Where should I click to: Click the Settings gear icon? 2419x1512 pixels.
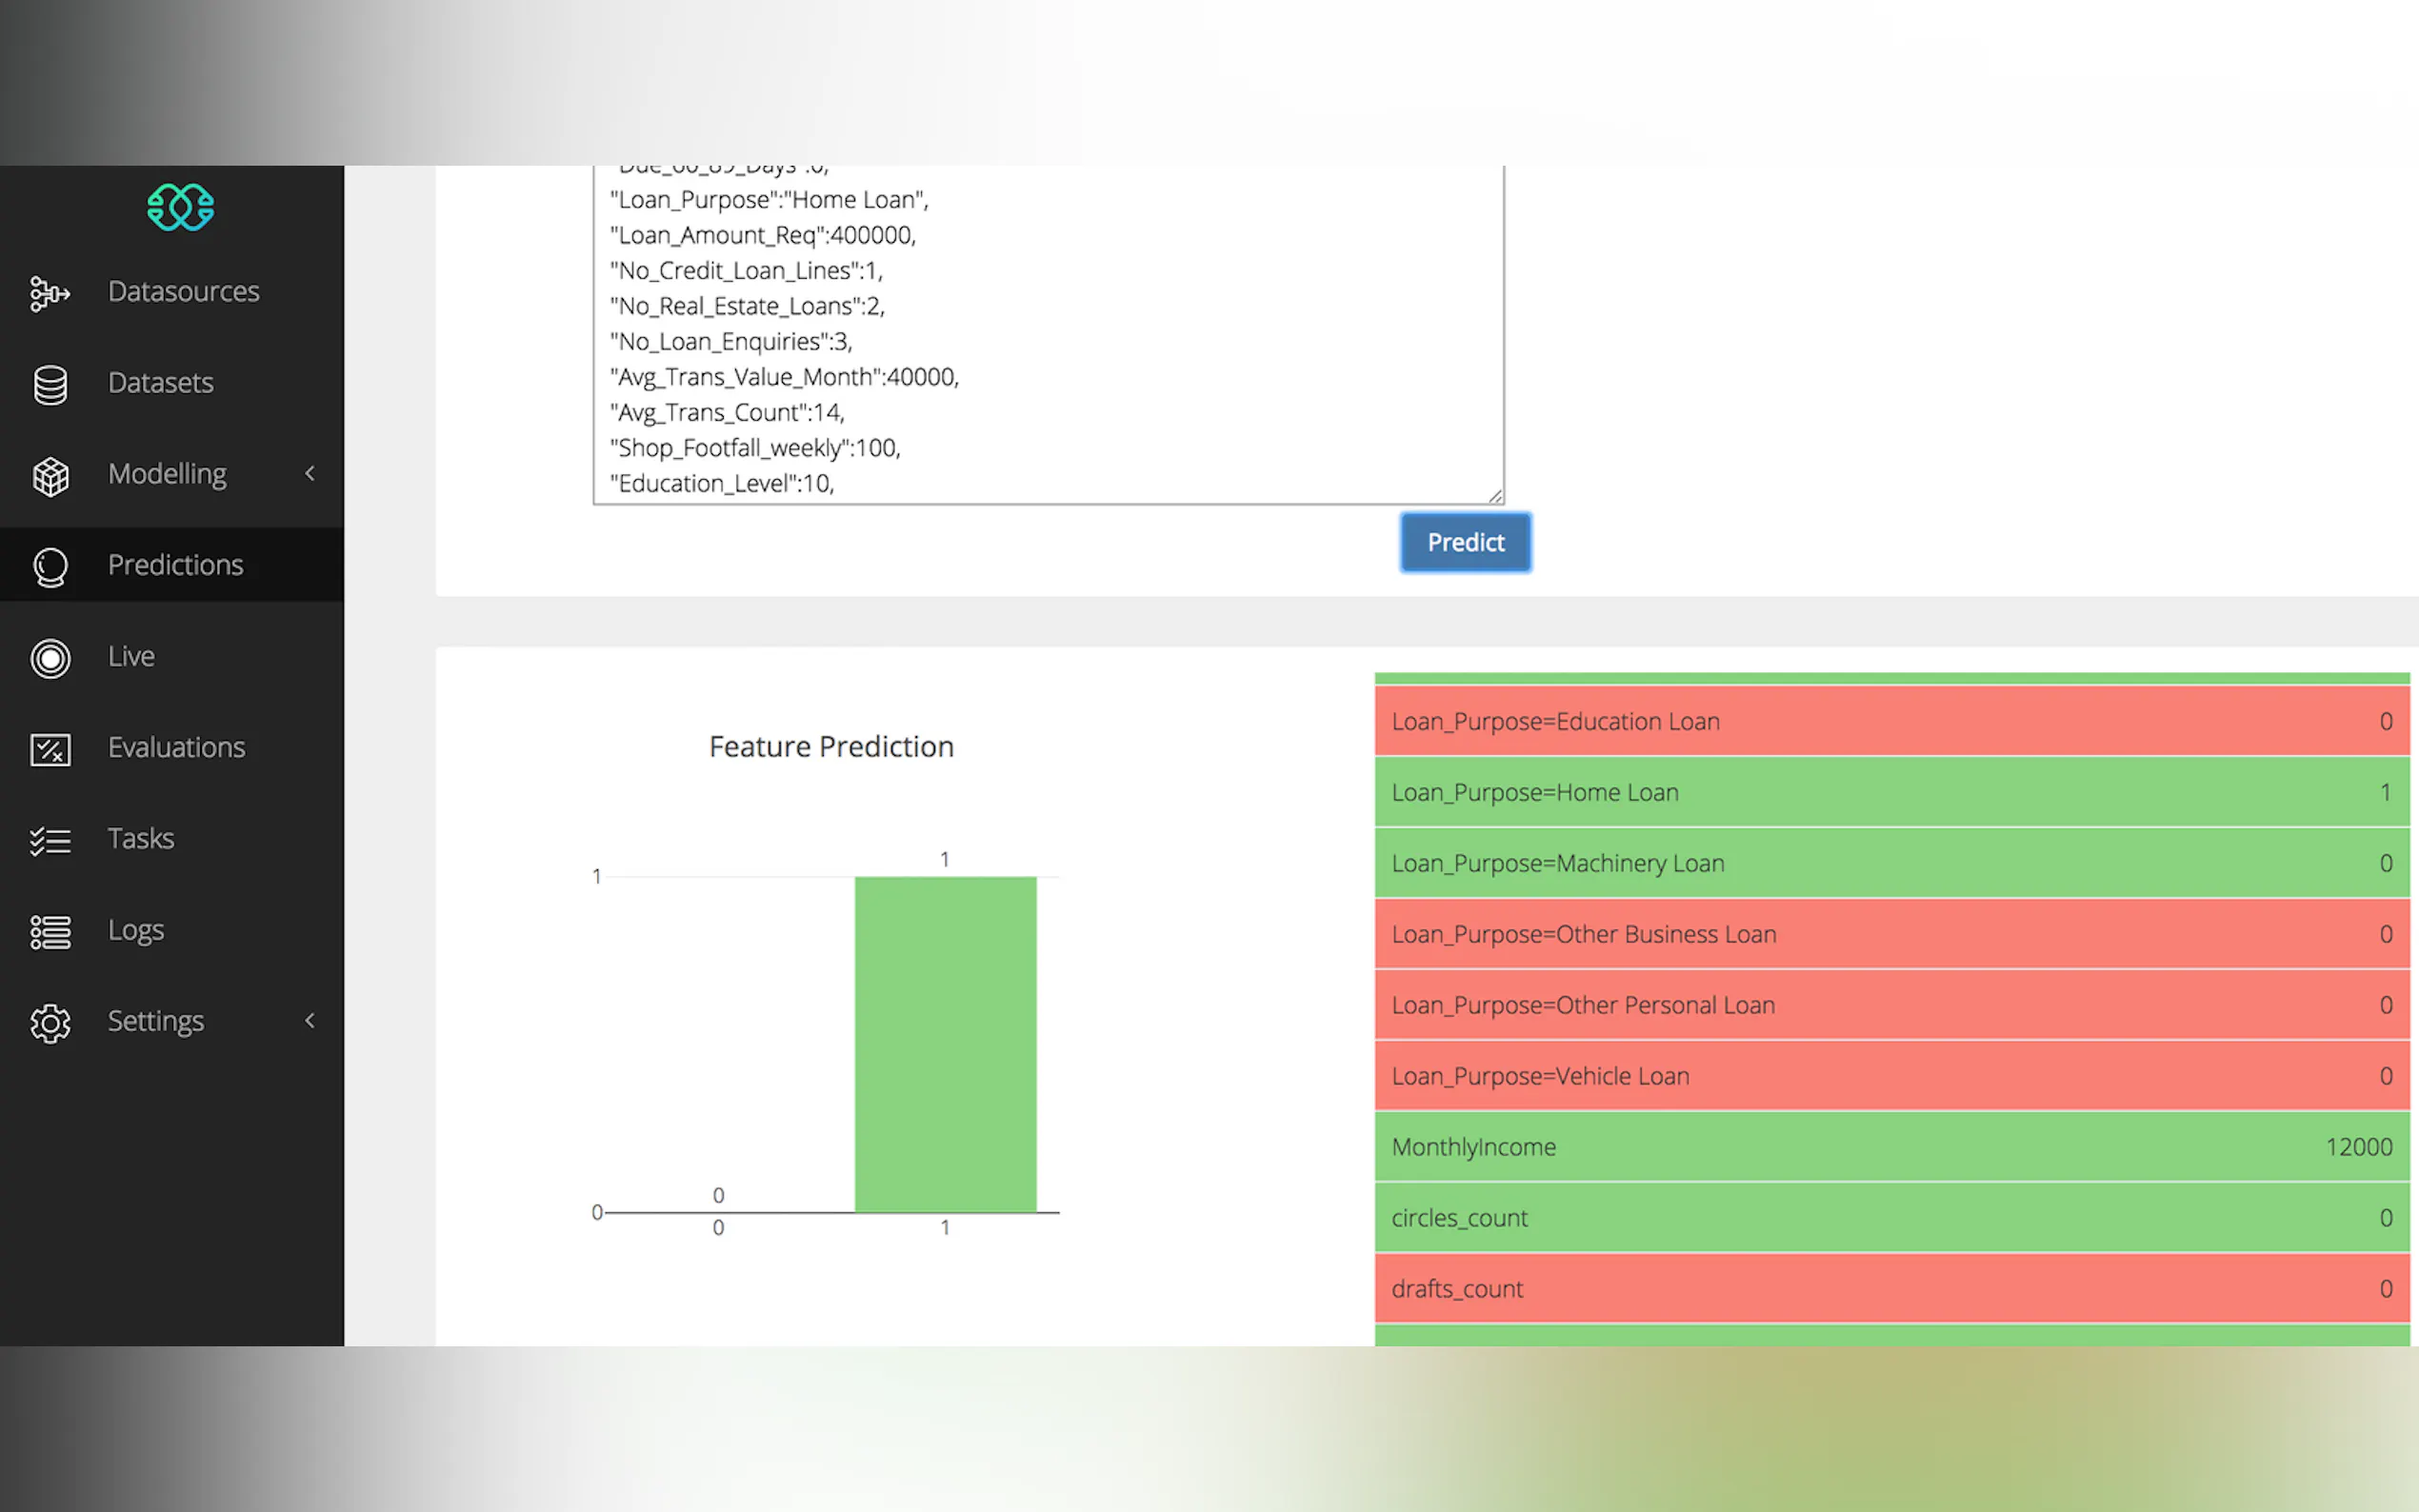pyautogui.click(x=50, y=1023)
